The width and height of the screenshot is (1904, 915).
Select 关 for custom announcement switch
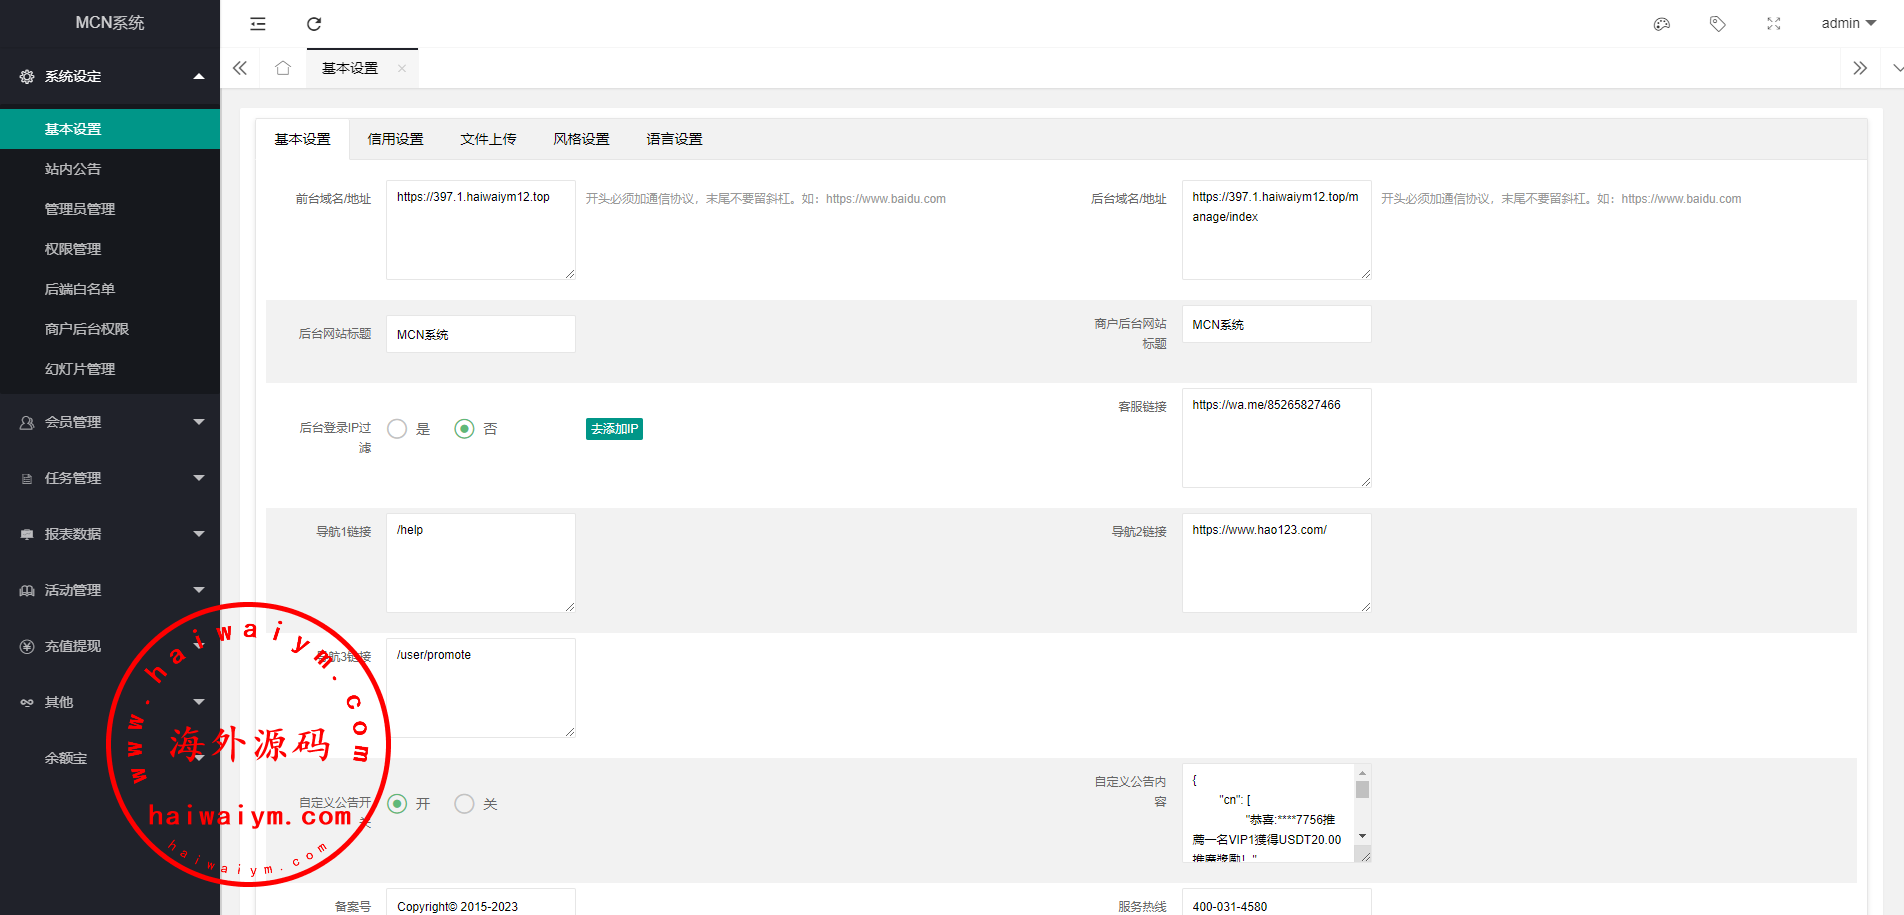pyautogui.click(x=464, y=804)
